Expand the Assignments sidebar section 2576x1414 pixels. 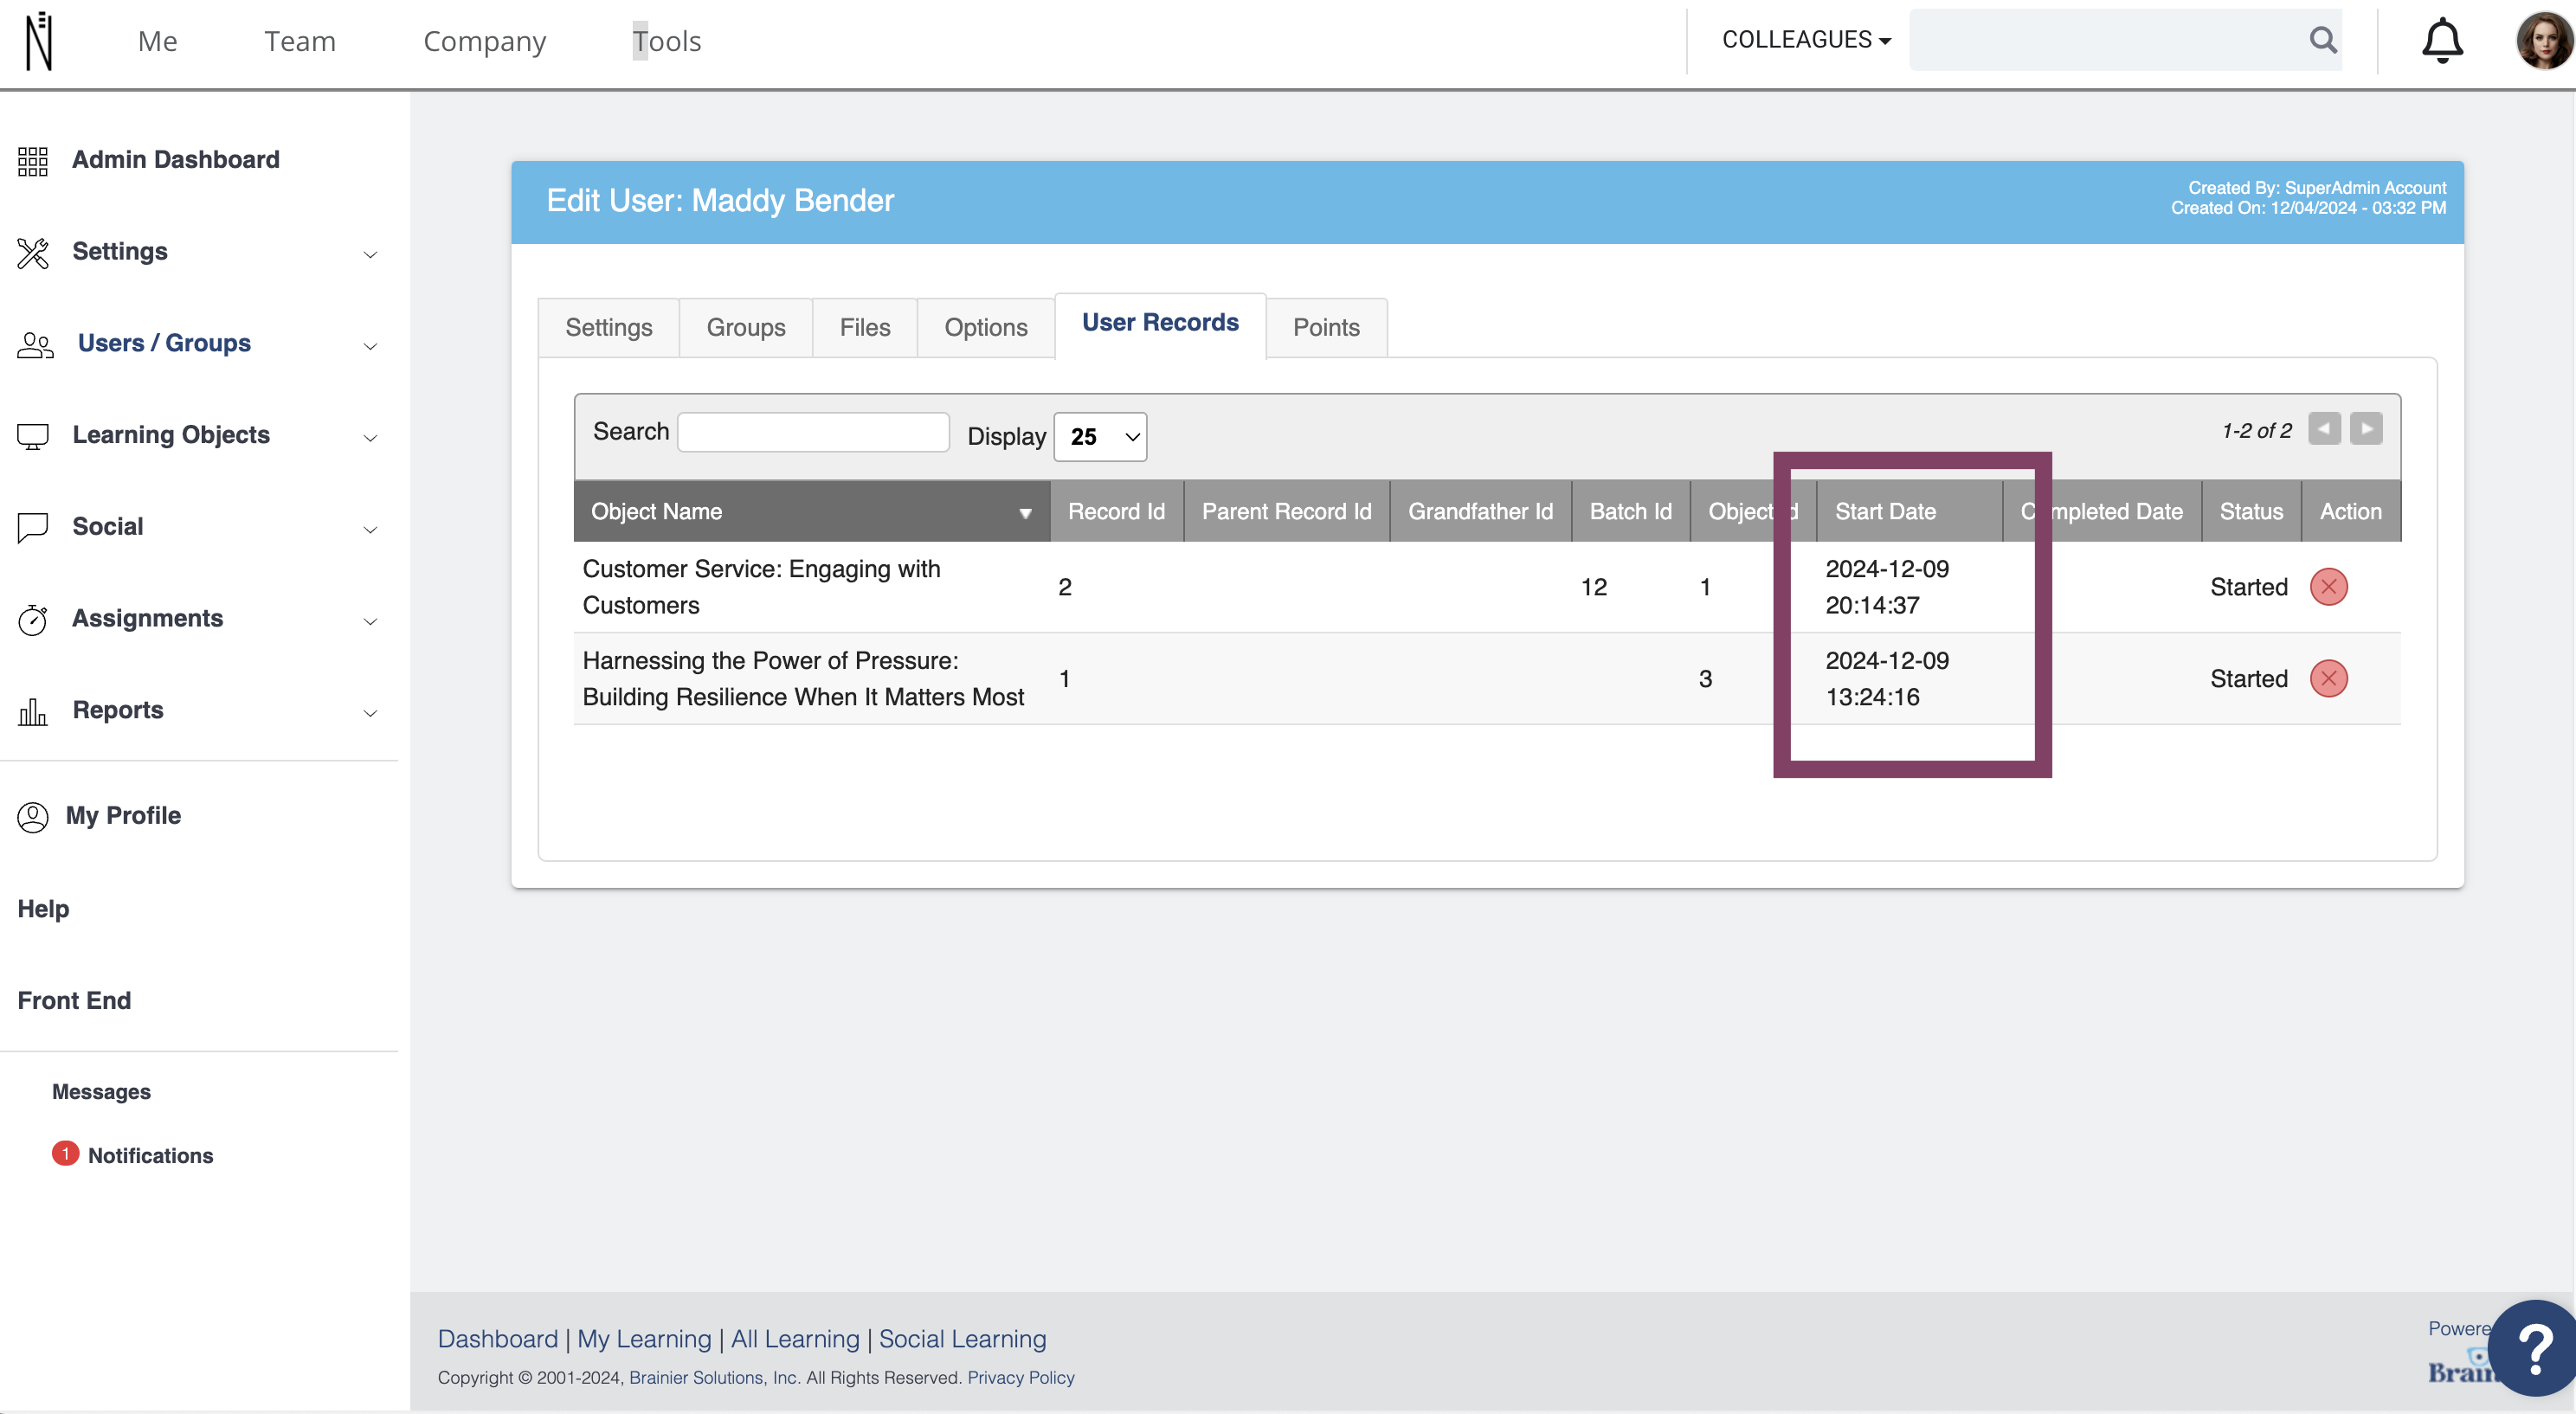click(x=370, y=621)
